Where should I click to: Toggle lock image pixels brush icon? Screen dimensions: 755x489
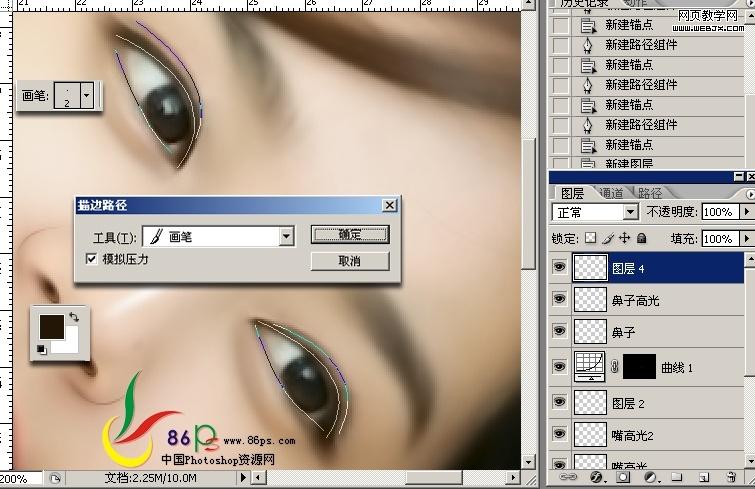tap(608, 238)
